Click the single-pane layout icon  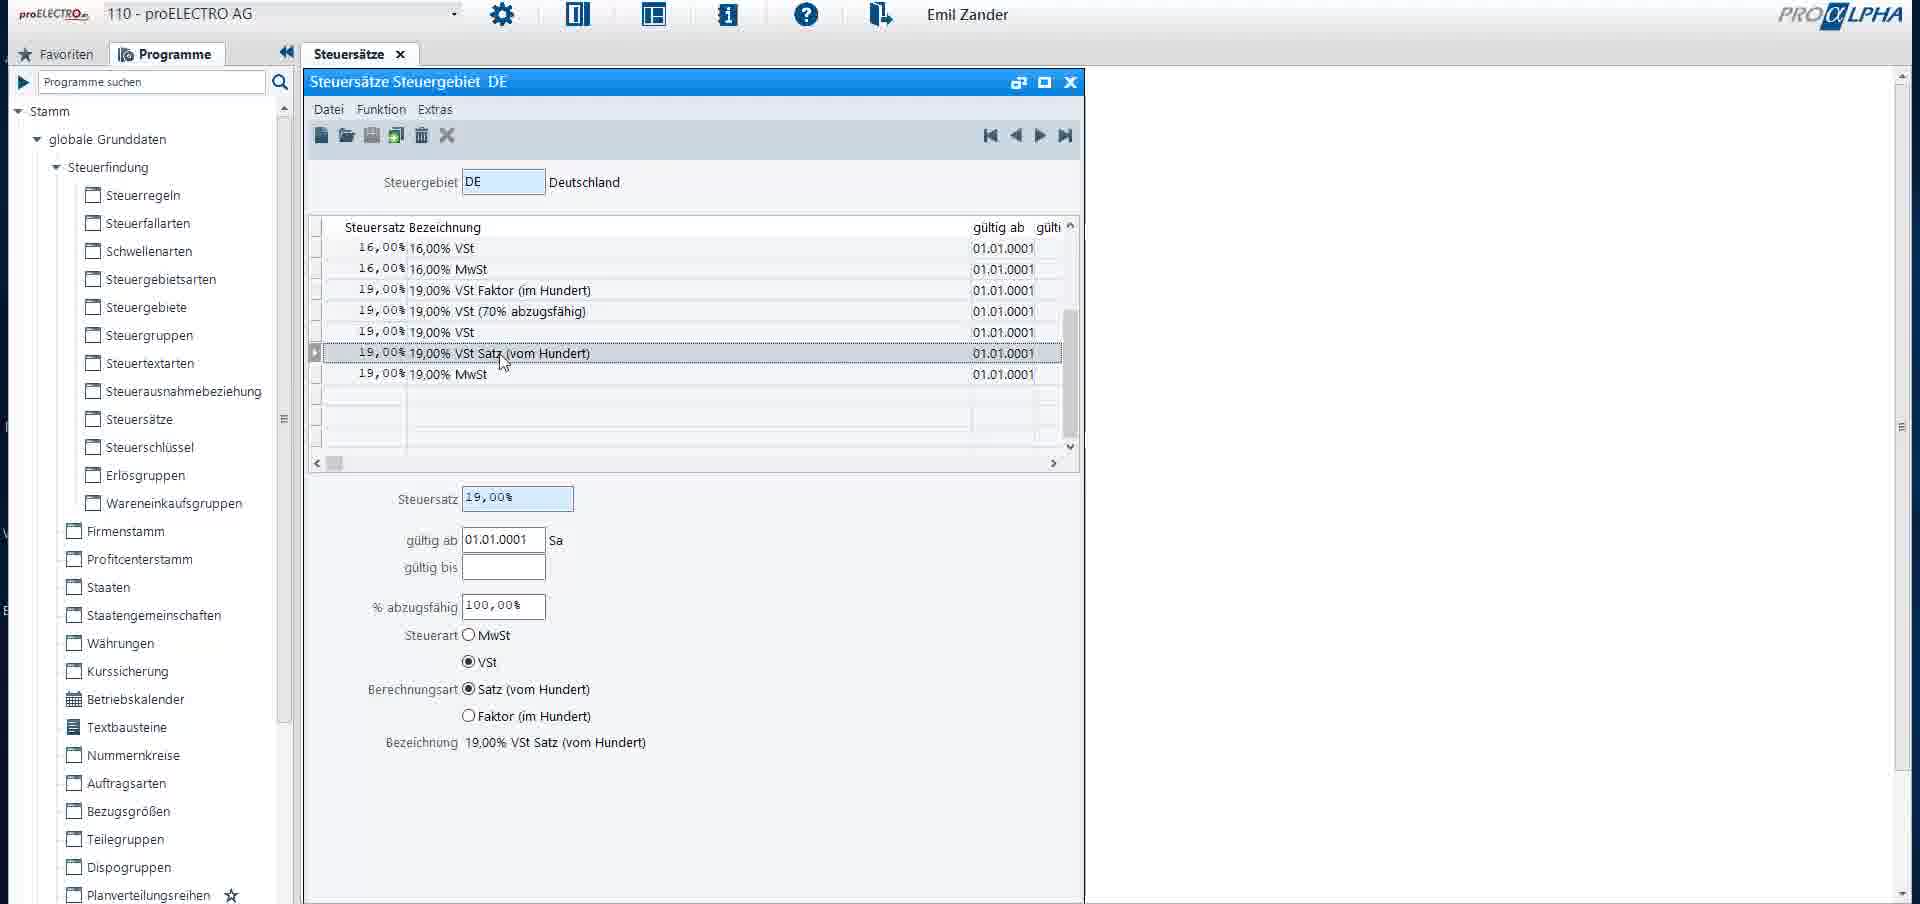point(578,15)
